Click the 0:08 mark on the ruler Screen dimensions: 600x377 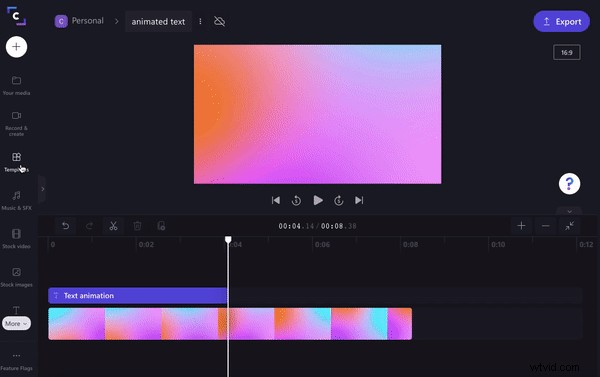pyautogui.click(x=411, y=245)
